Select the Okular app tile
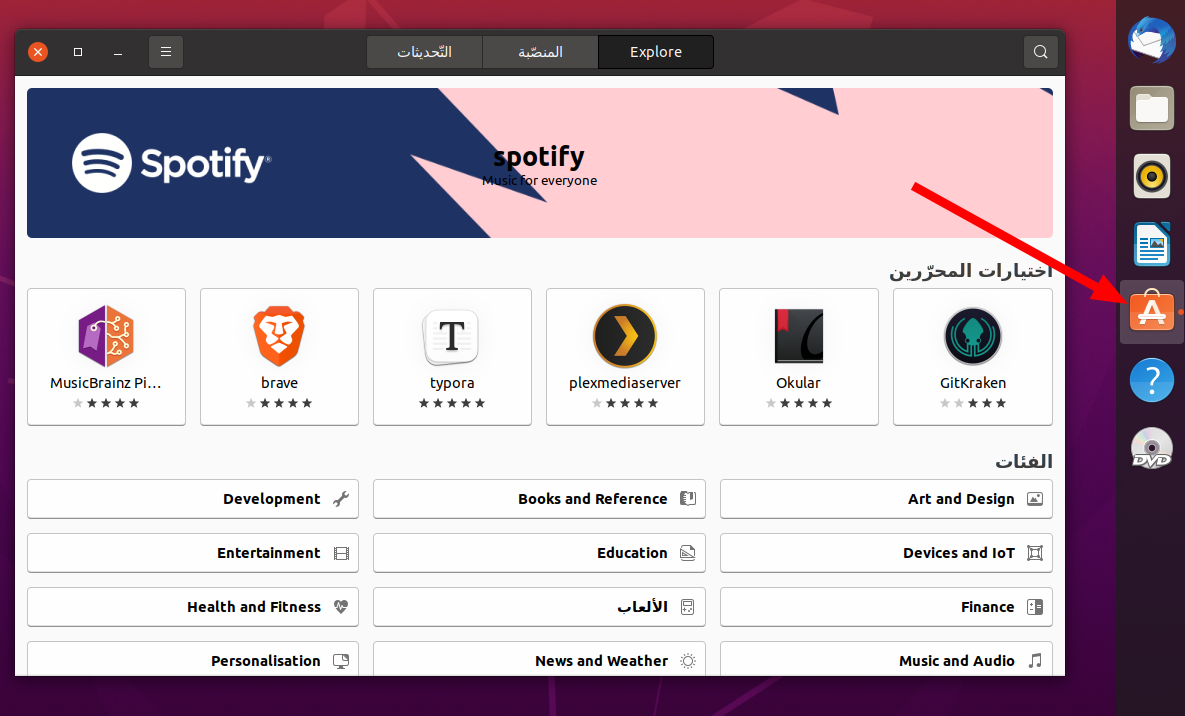 point(799,357)
